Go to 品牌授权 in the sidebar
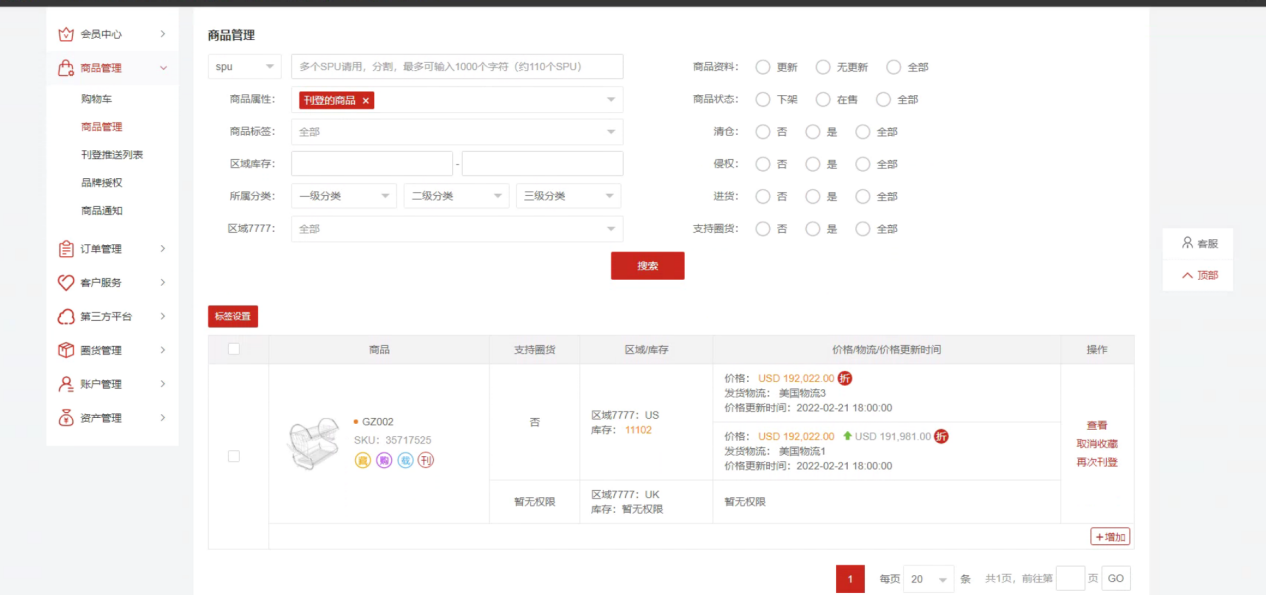The image size is (1266, 595). click(102, 183)
